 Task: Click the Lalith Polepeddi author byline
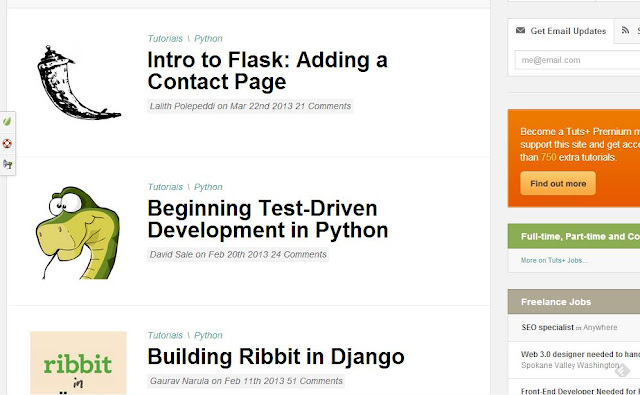(250, 106)
